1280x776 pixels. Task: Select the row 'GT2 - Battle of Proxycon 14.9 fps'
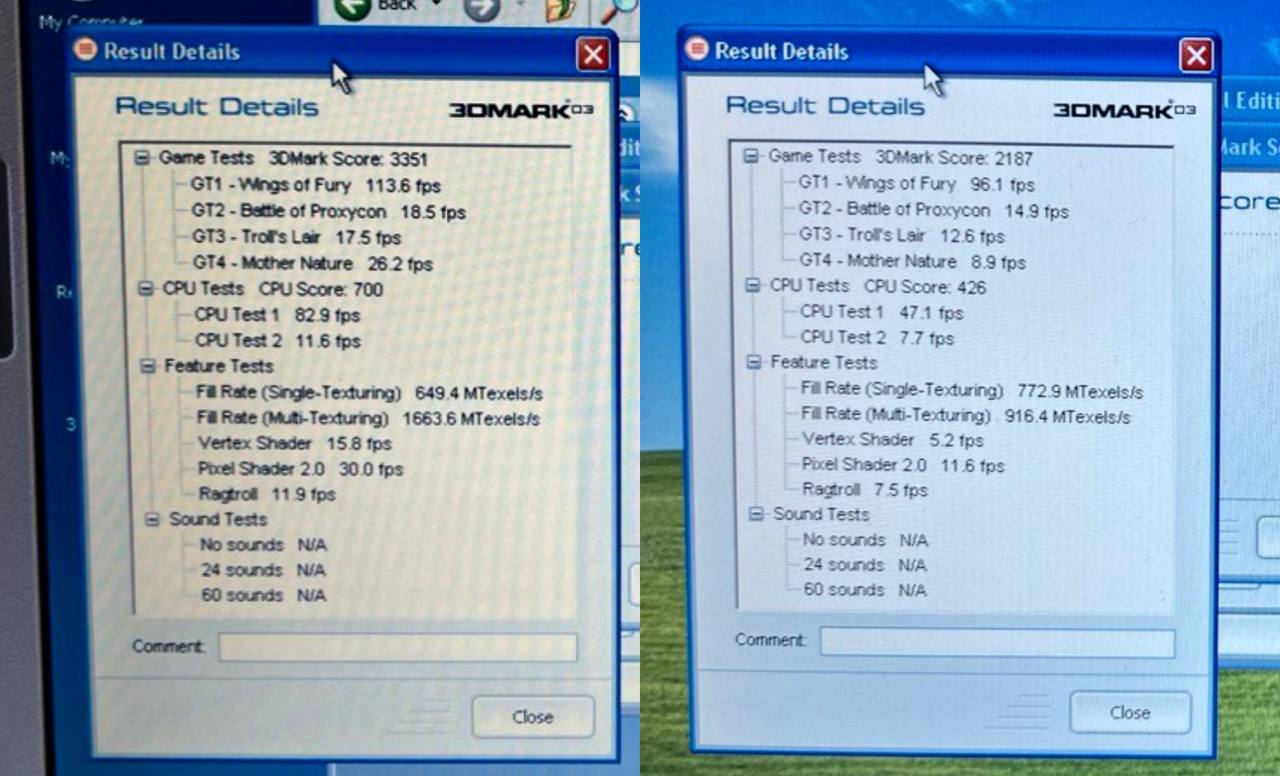(934, 210)
